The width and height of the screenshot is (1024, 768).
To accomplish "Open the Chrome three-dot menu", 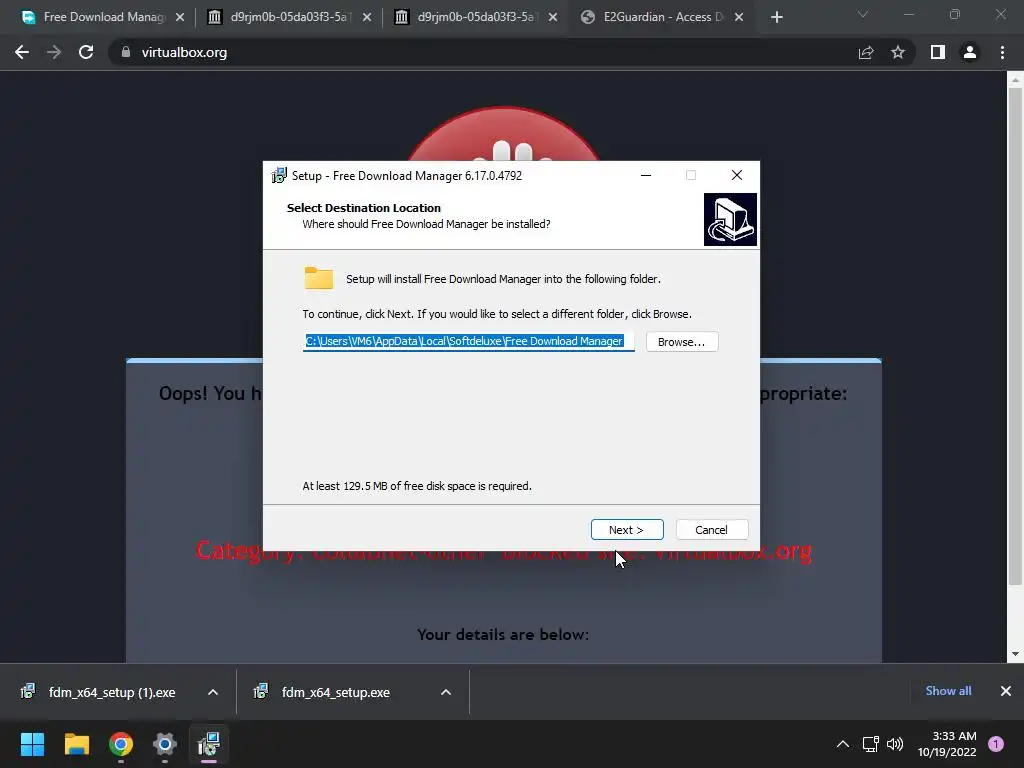I will [1002, 52].
